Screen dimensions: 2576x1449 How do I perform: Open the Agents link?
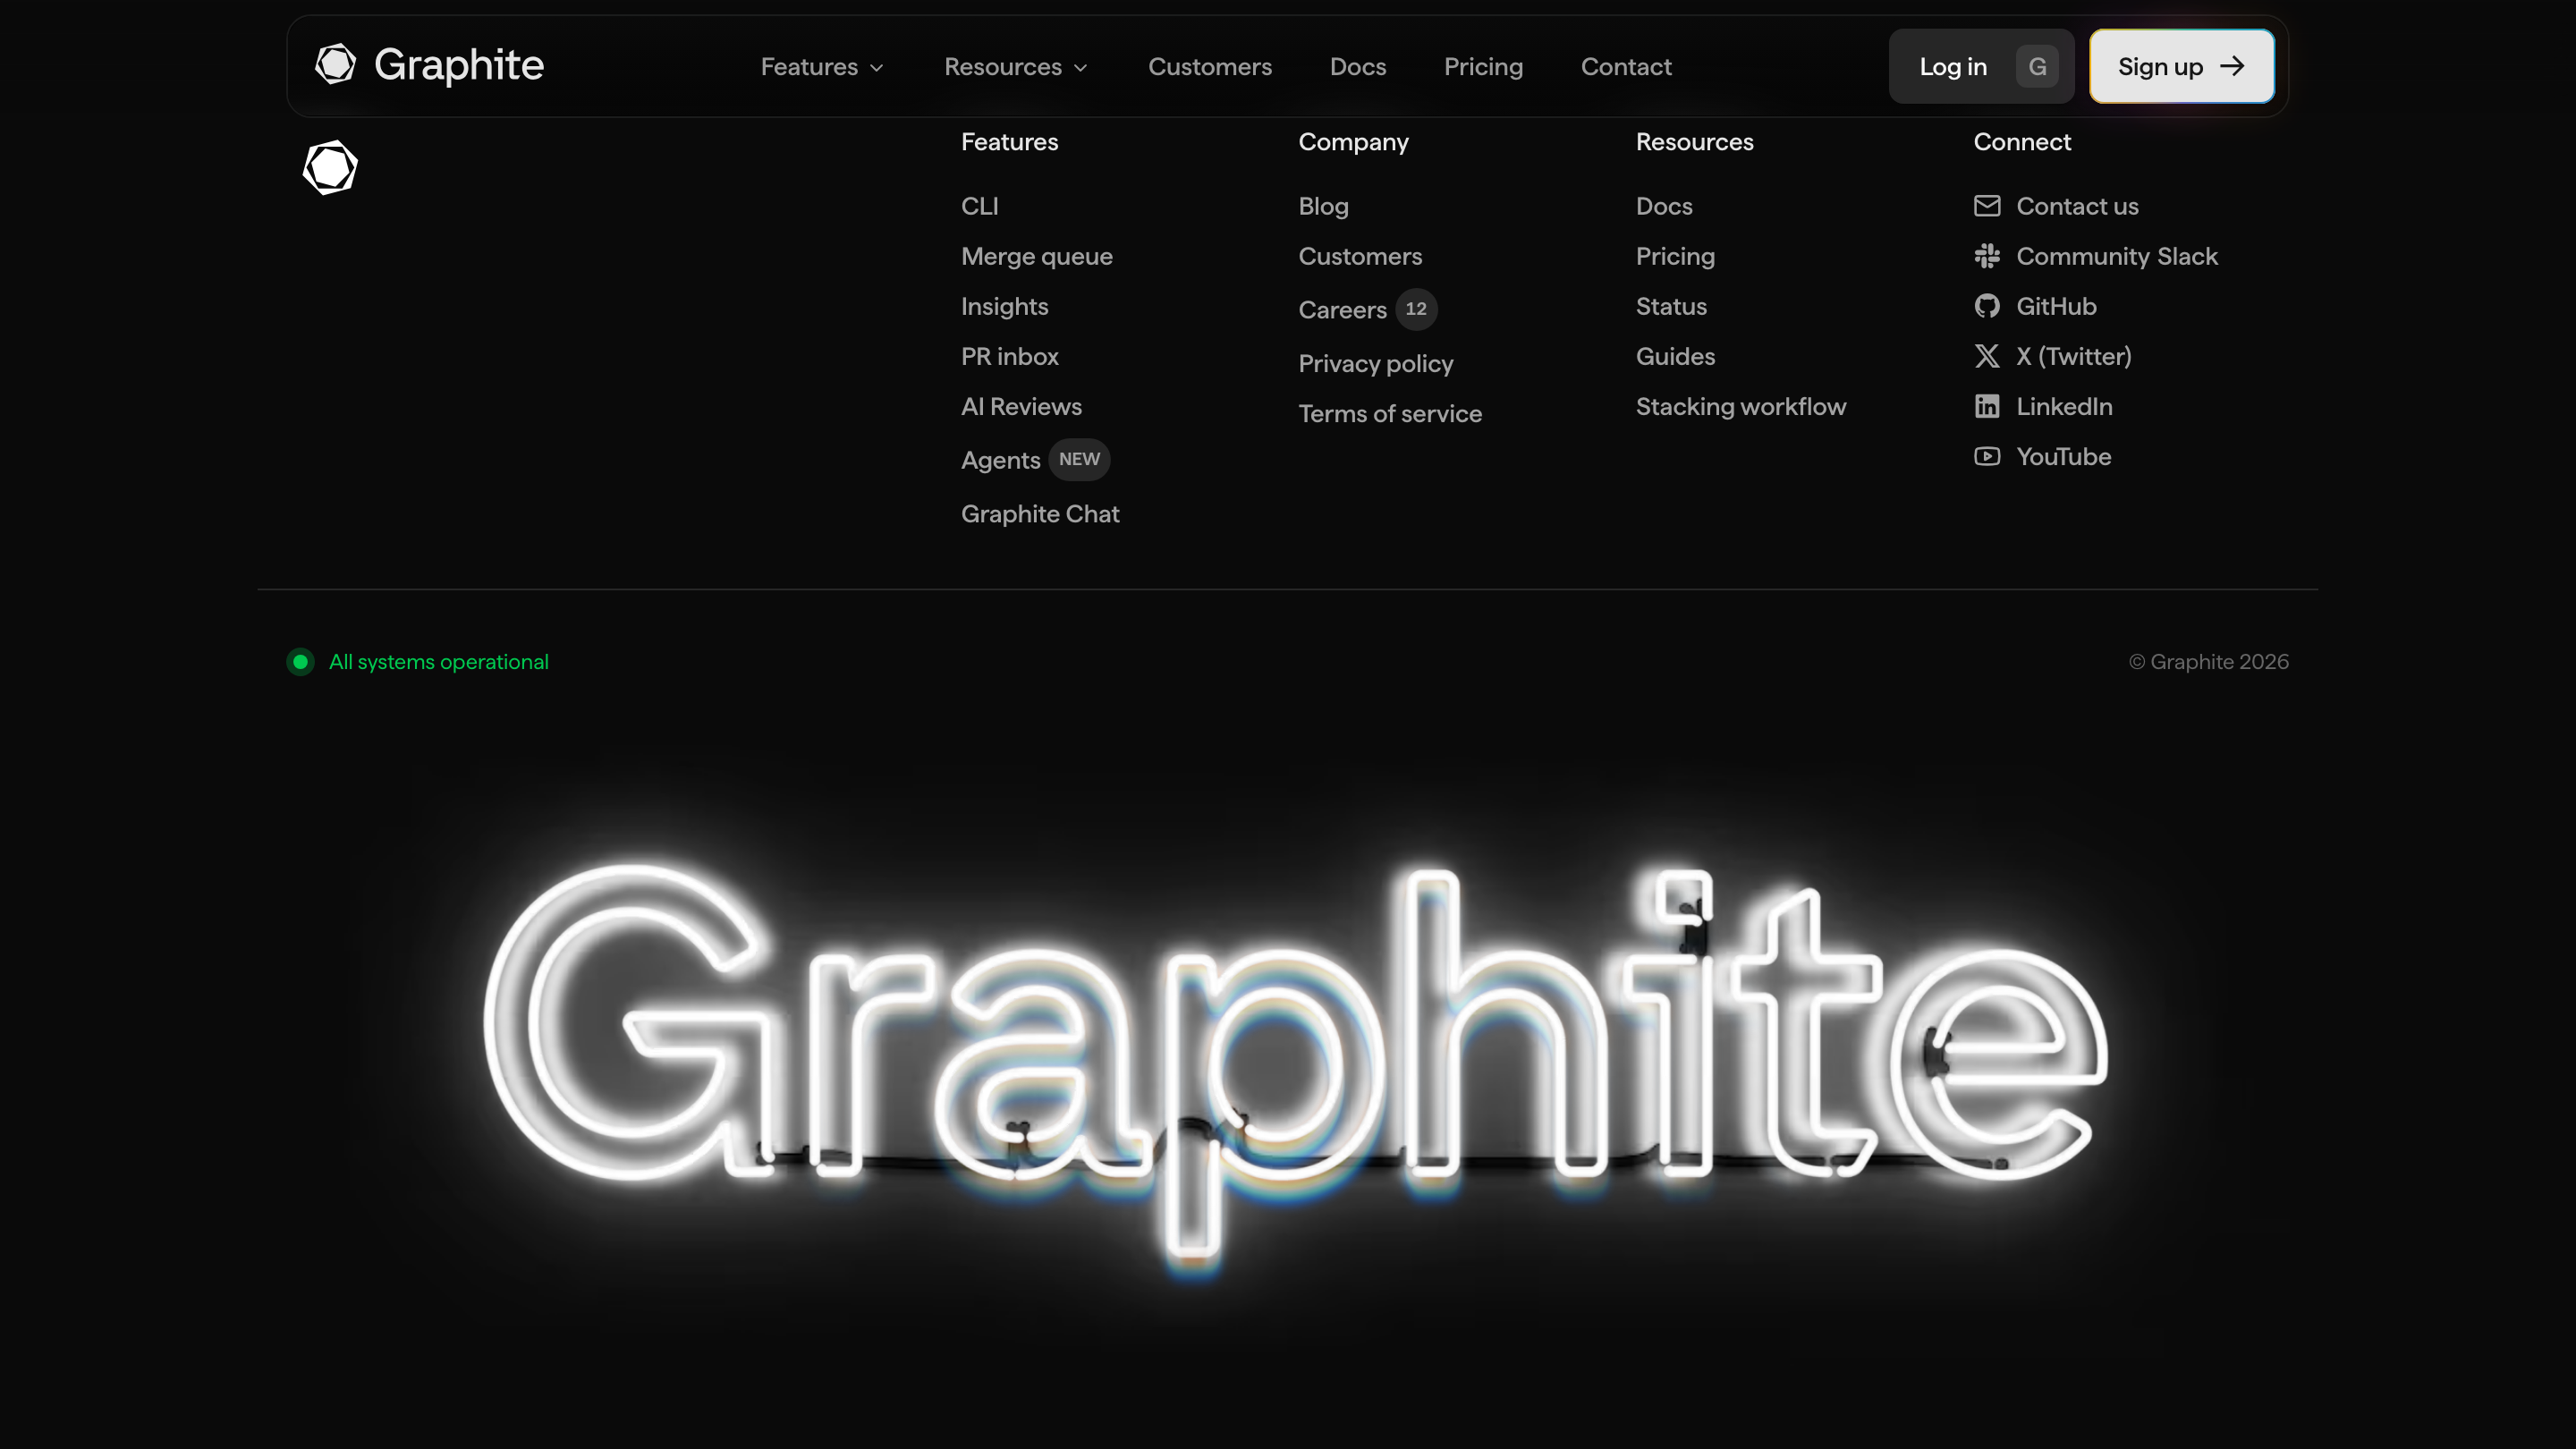pos(1001,460)
